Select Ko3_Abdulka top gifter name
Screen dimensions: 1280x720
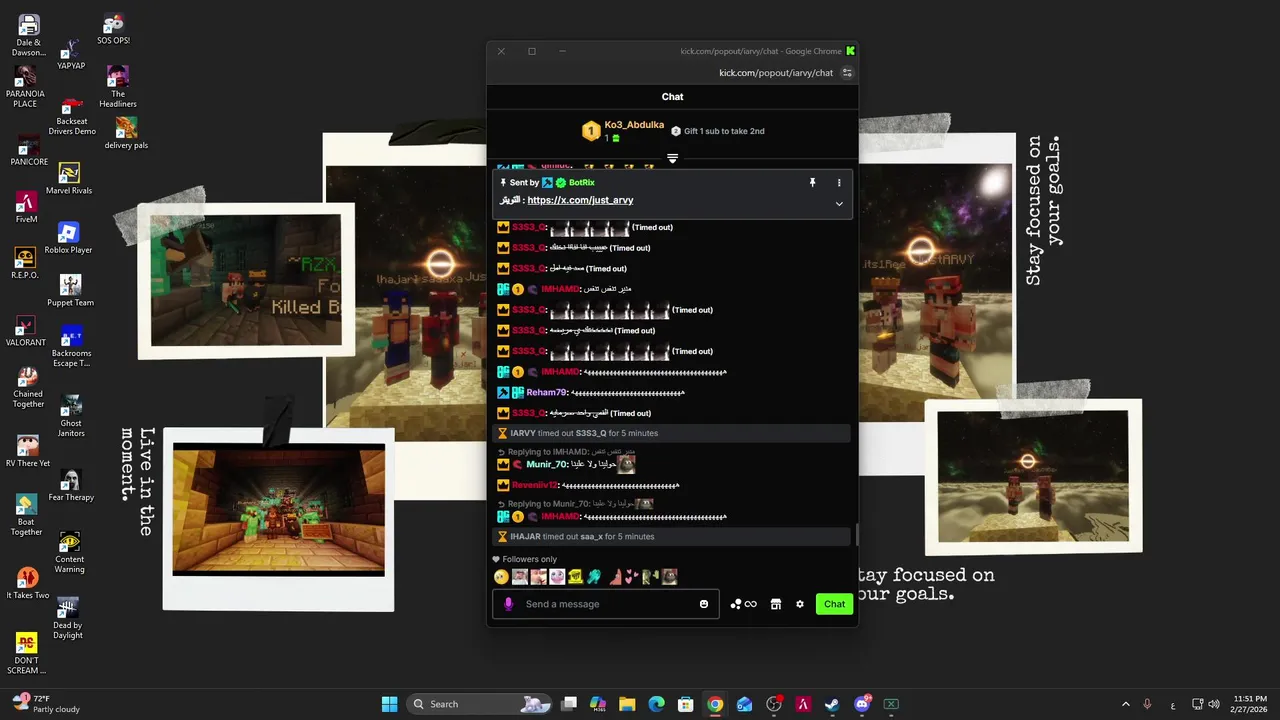[634, 125]
